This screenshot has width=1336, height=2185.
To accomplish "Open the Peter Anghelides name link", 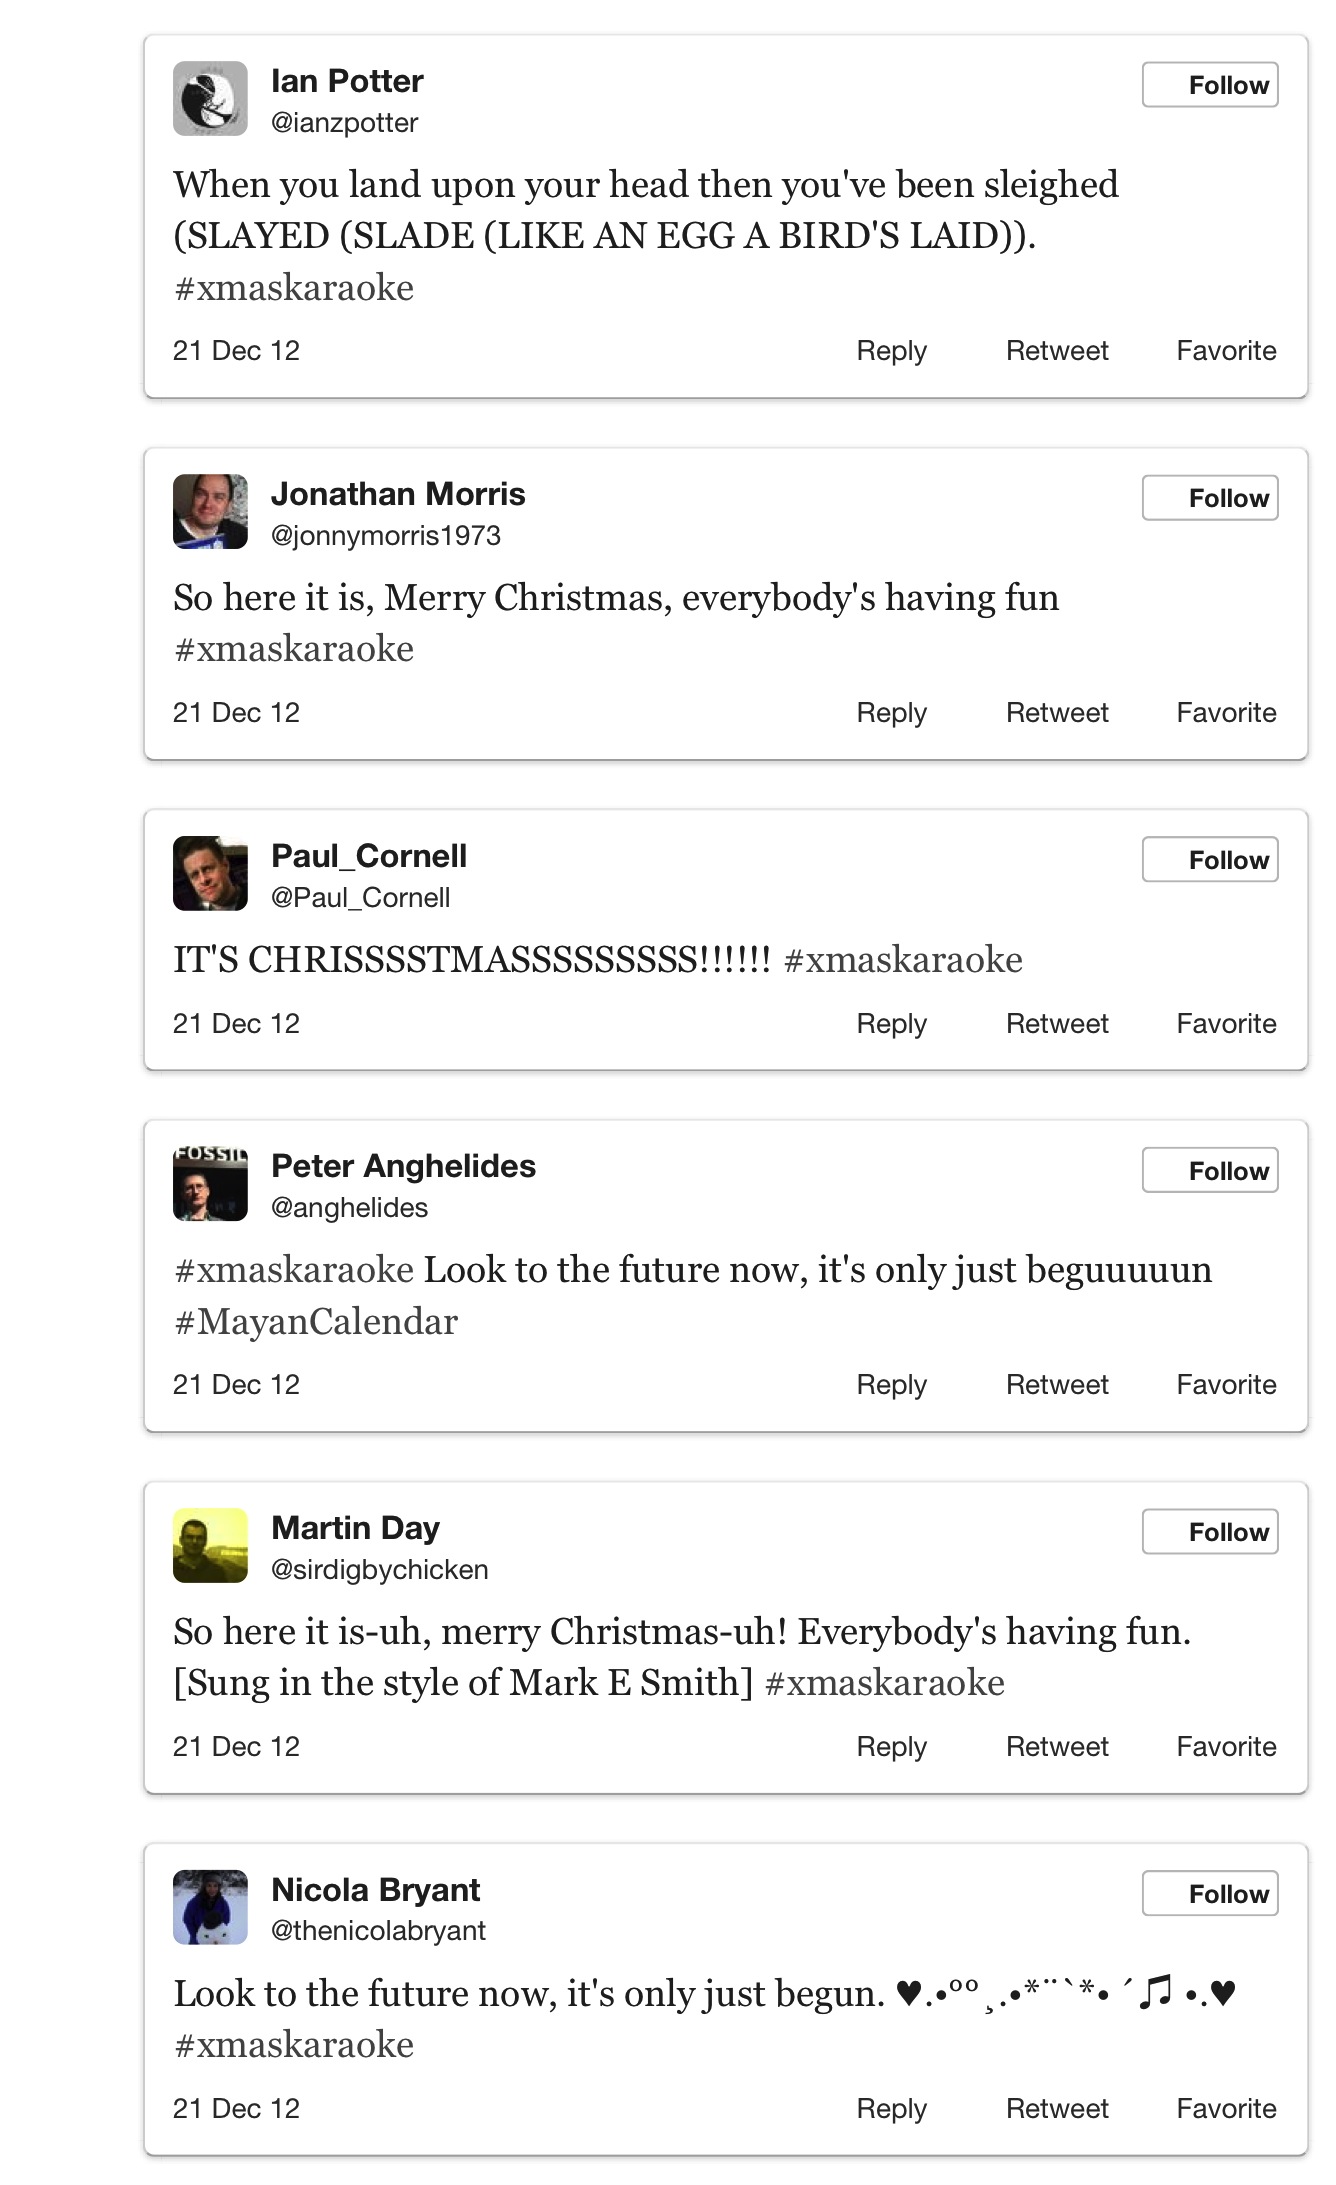I will click(x=403, y=1166).
